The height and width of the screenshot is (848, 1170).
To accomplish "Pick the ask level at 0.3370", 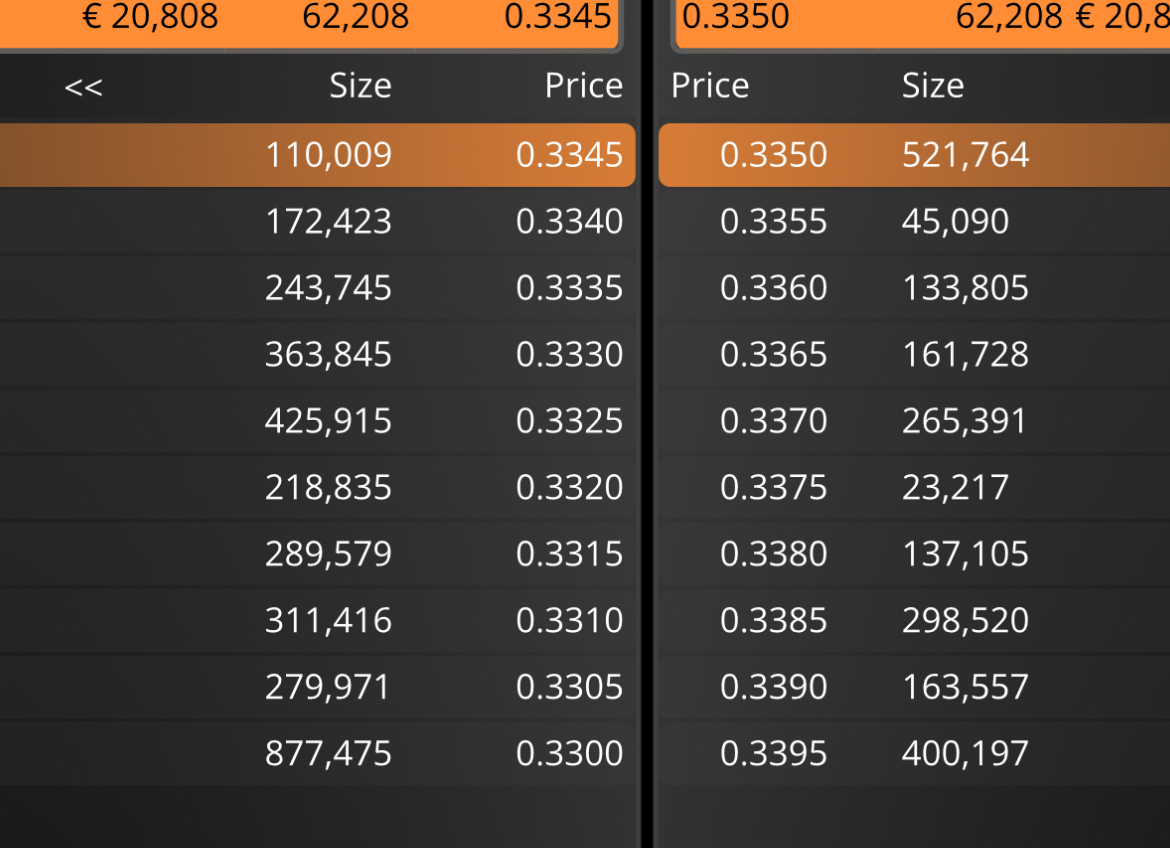I will pyautogui.click(x=914, y=421).
